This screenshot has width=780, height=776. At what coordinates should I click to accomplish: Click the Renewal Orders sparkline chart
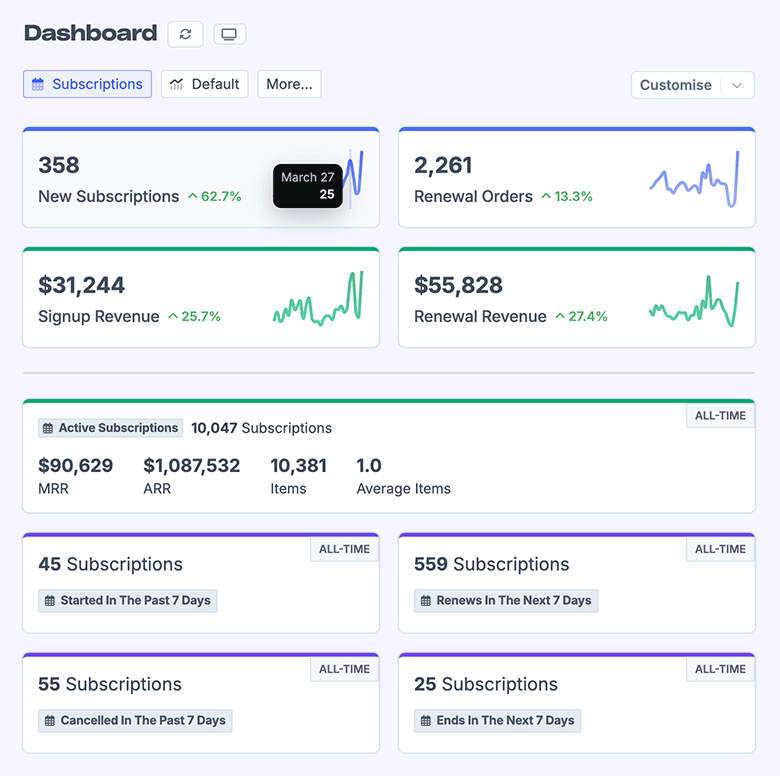(694, 180)
